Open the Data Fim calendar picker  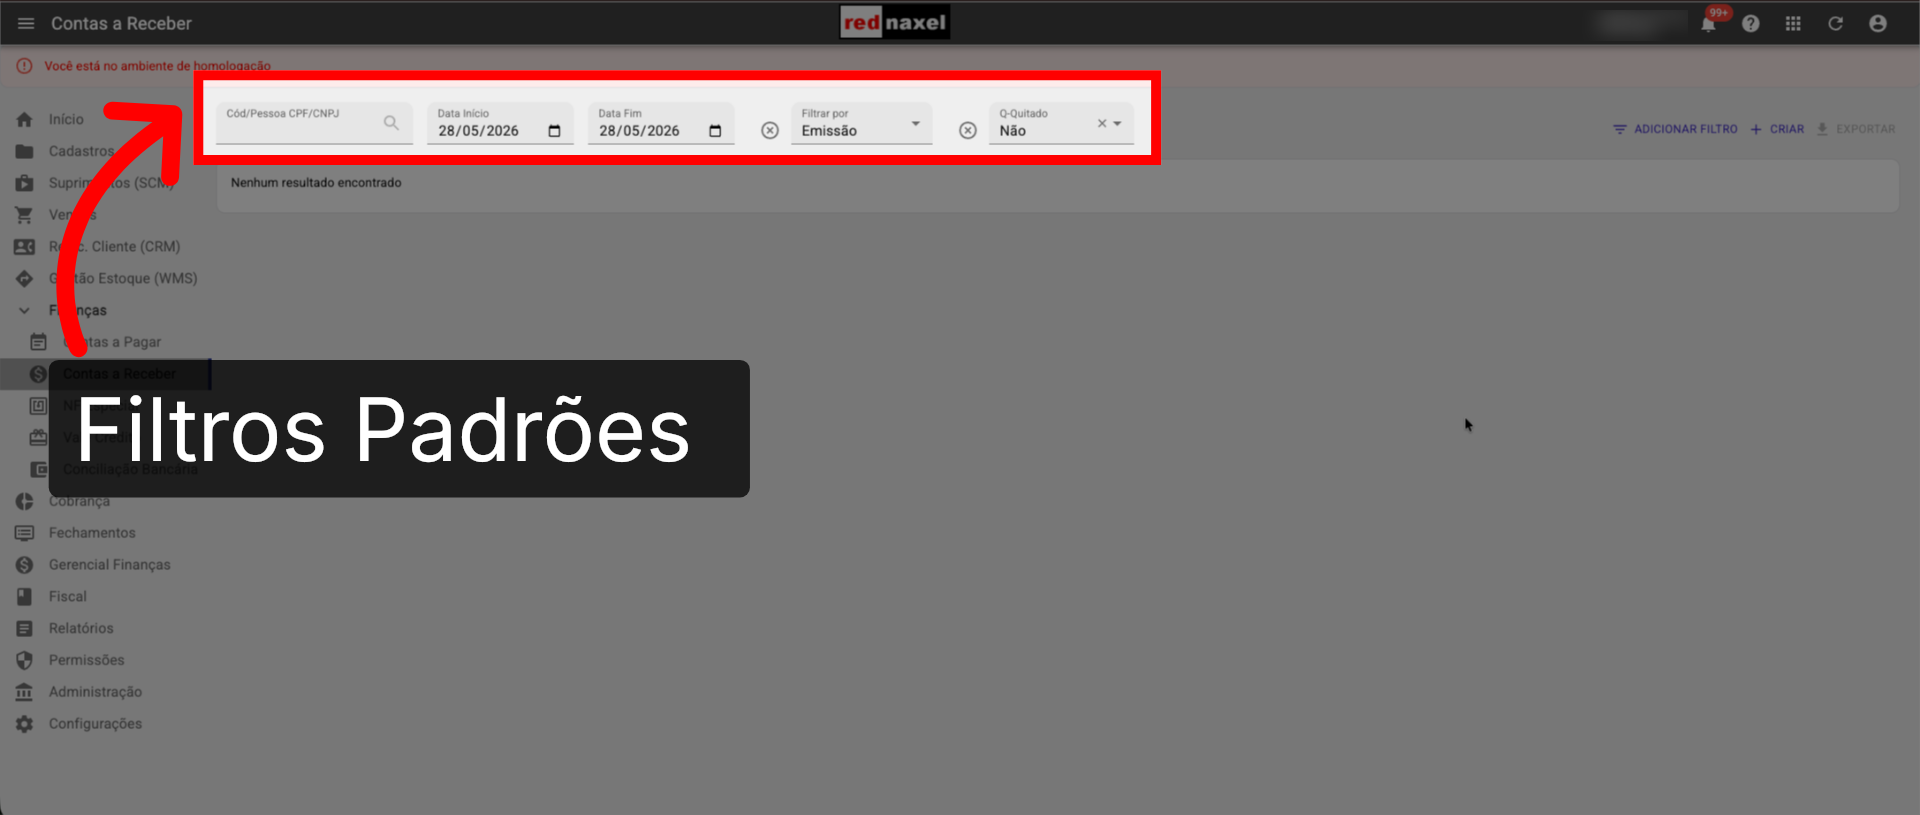715,131
